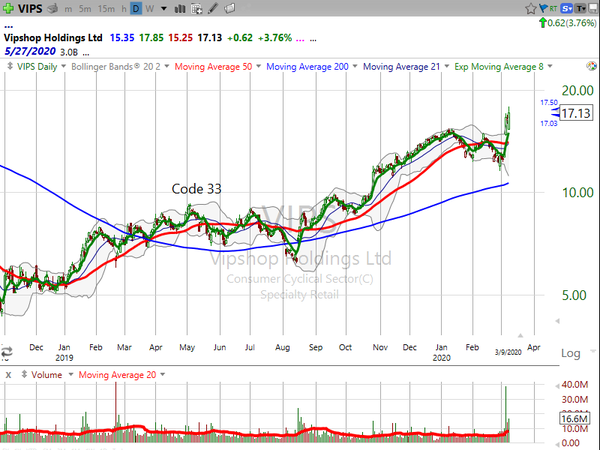Click the Moving Average 21 label
This screenshot has width=600, height=450.
[401, 67]
